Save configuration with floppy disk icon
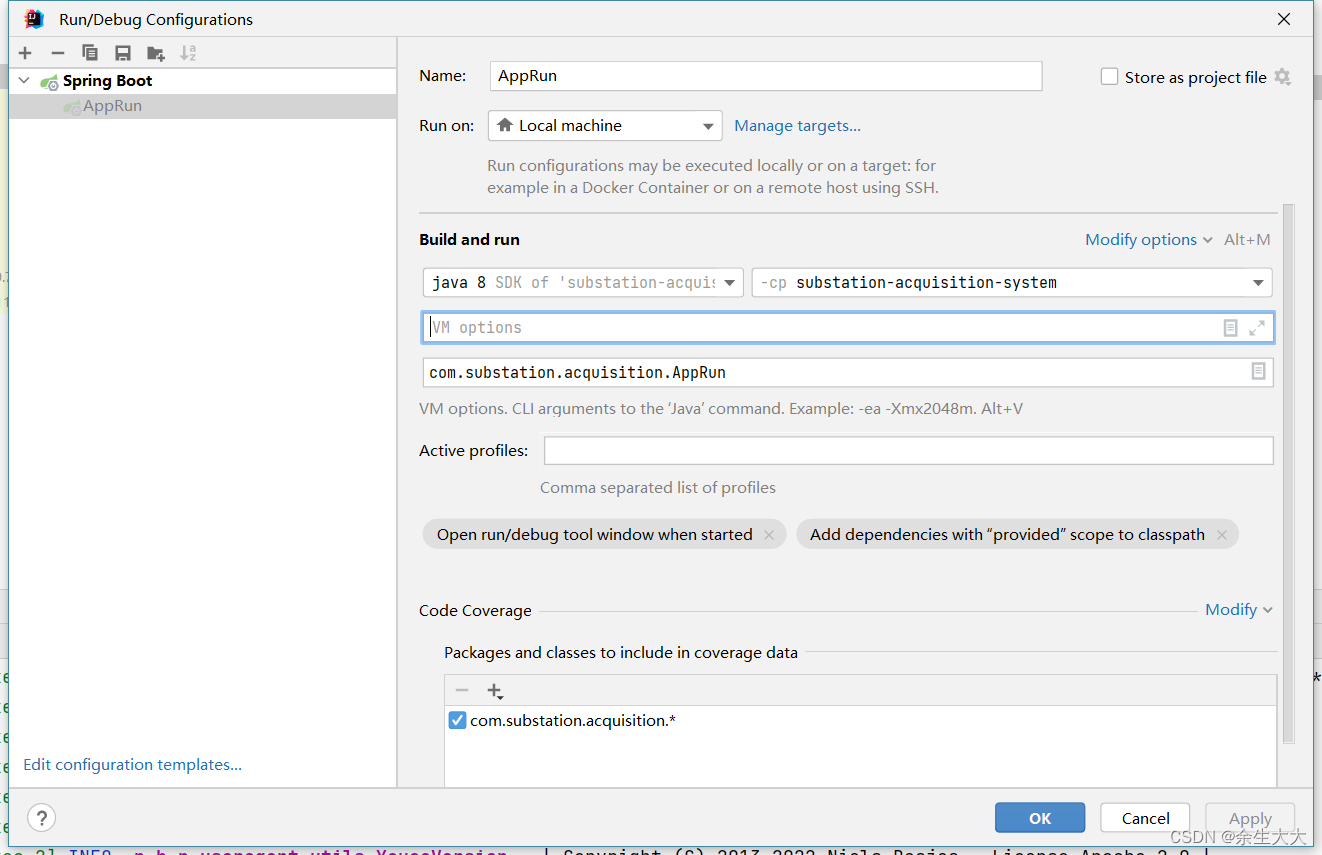The image size is (1322, 855). pyautogui.click(x=123, y=53)
